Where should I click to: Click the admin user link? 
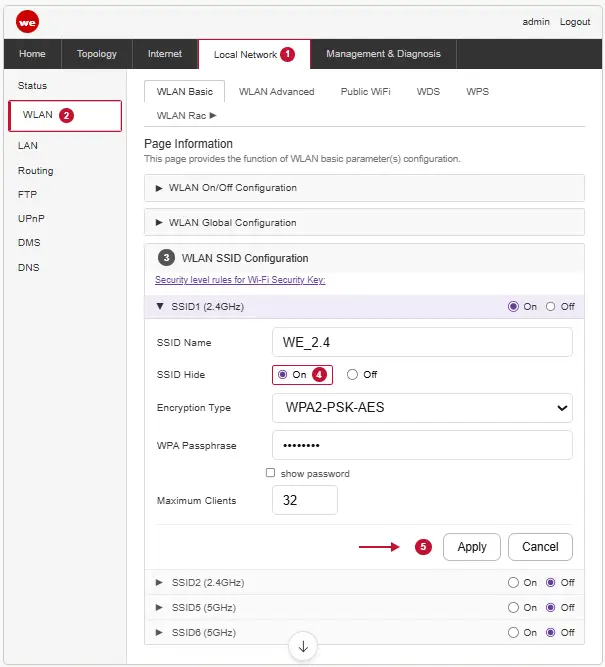(x=536, y=22)
